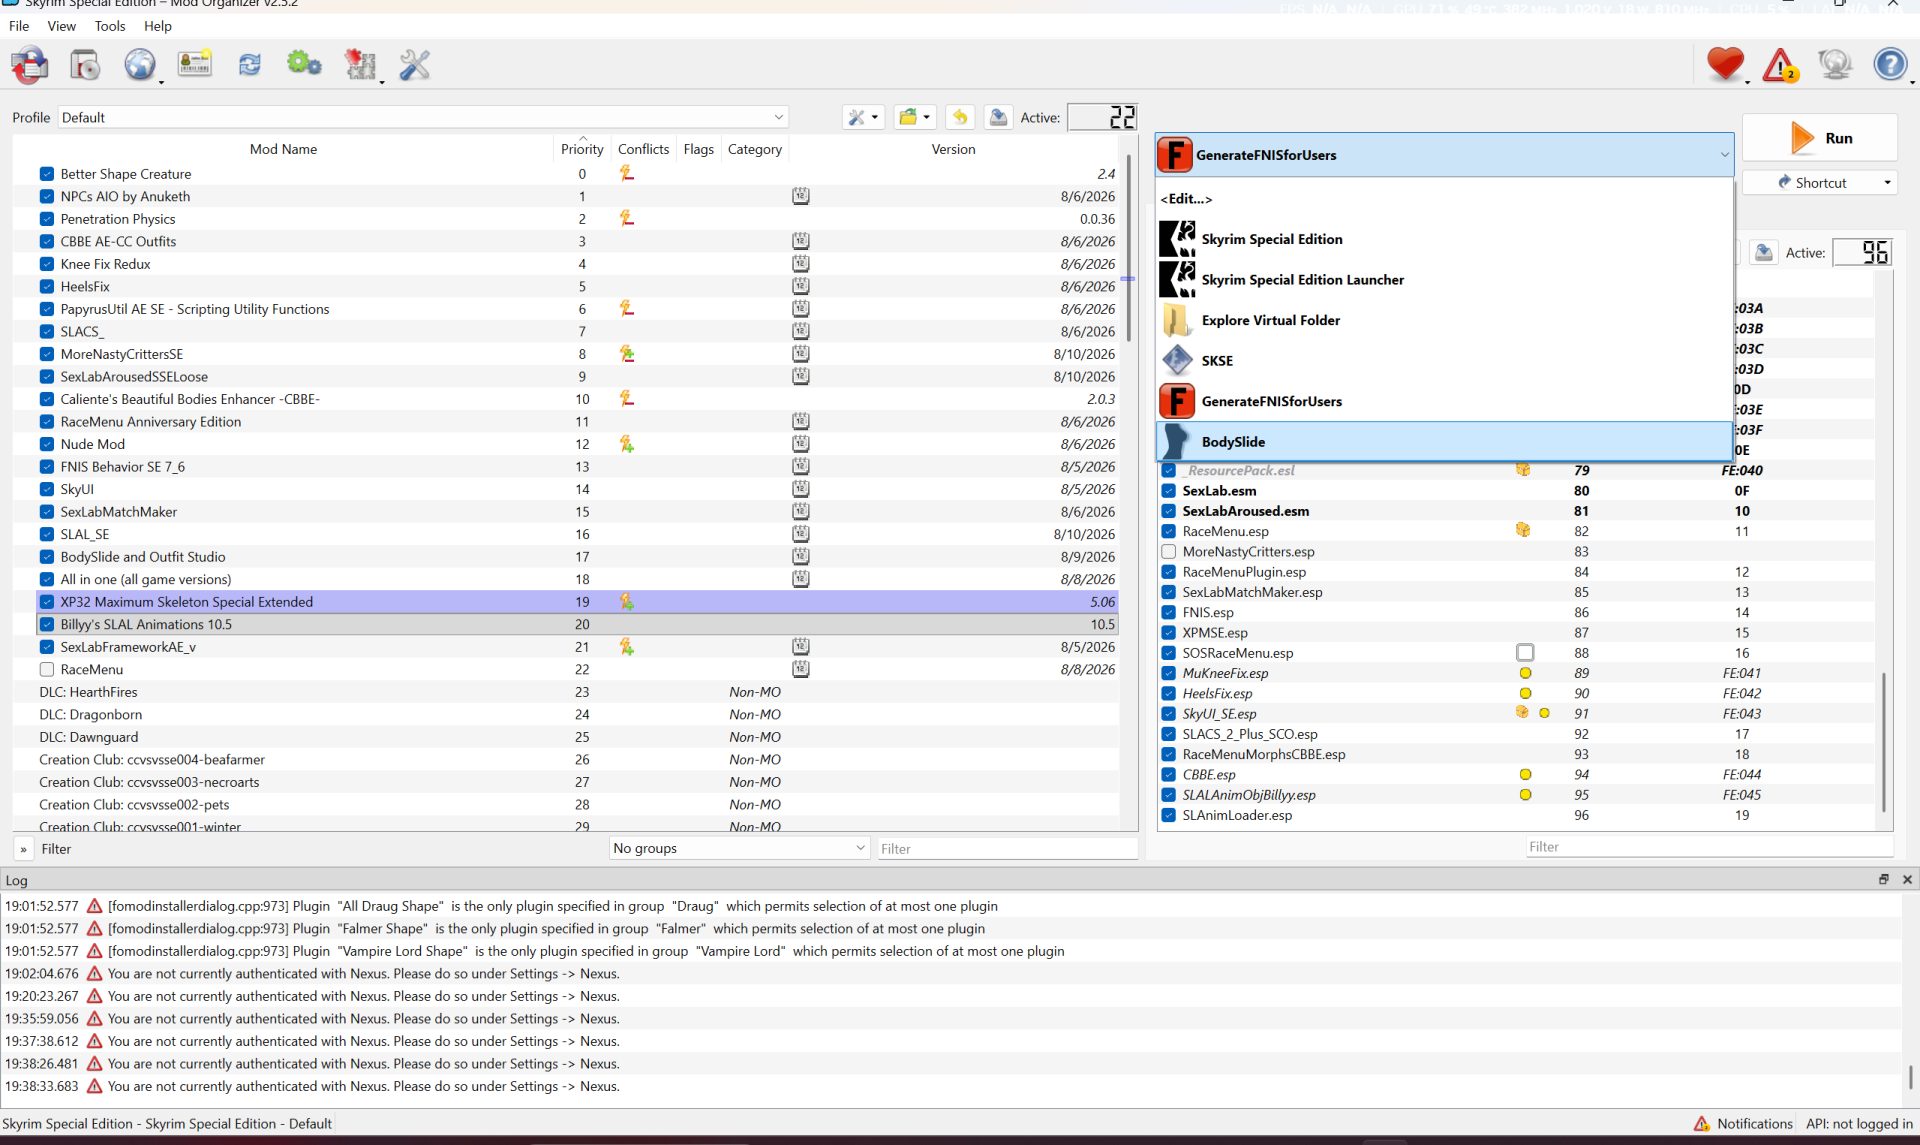Enable MoreNastyCritters.esp plugin checkbox
This screenshot has height=1145, width=1920.
[1168, 551]
